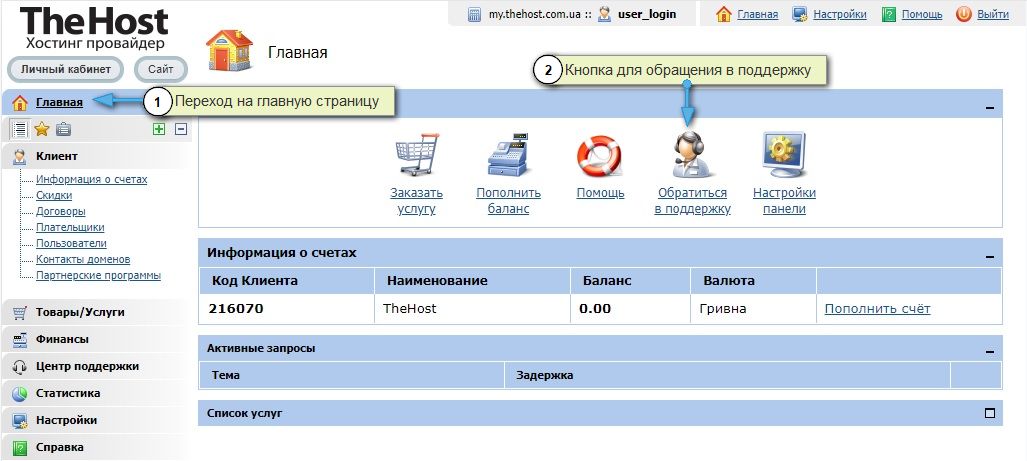This screenshot has height=461, width=1027.
Task: Click the orange power 'Выйти' icon
Action: coord(963,14)
